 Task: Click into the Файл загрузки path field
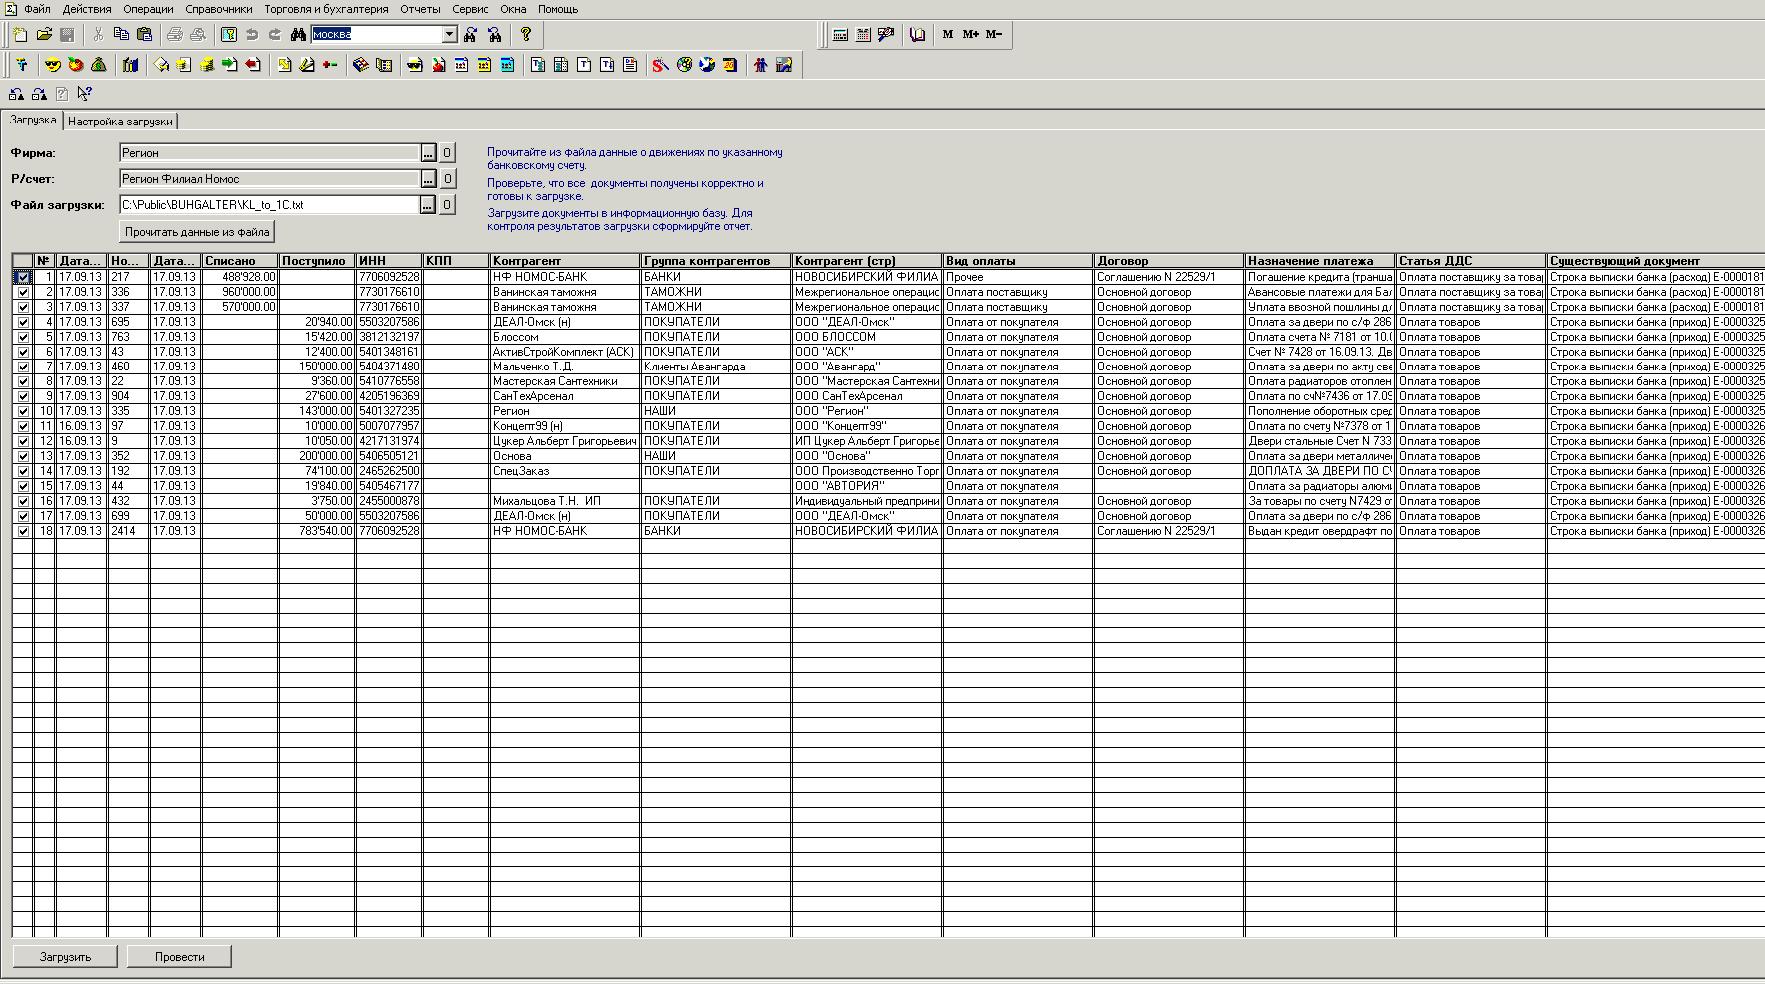[268, 205]
